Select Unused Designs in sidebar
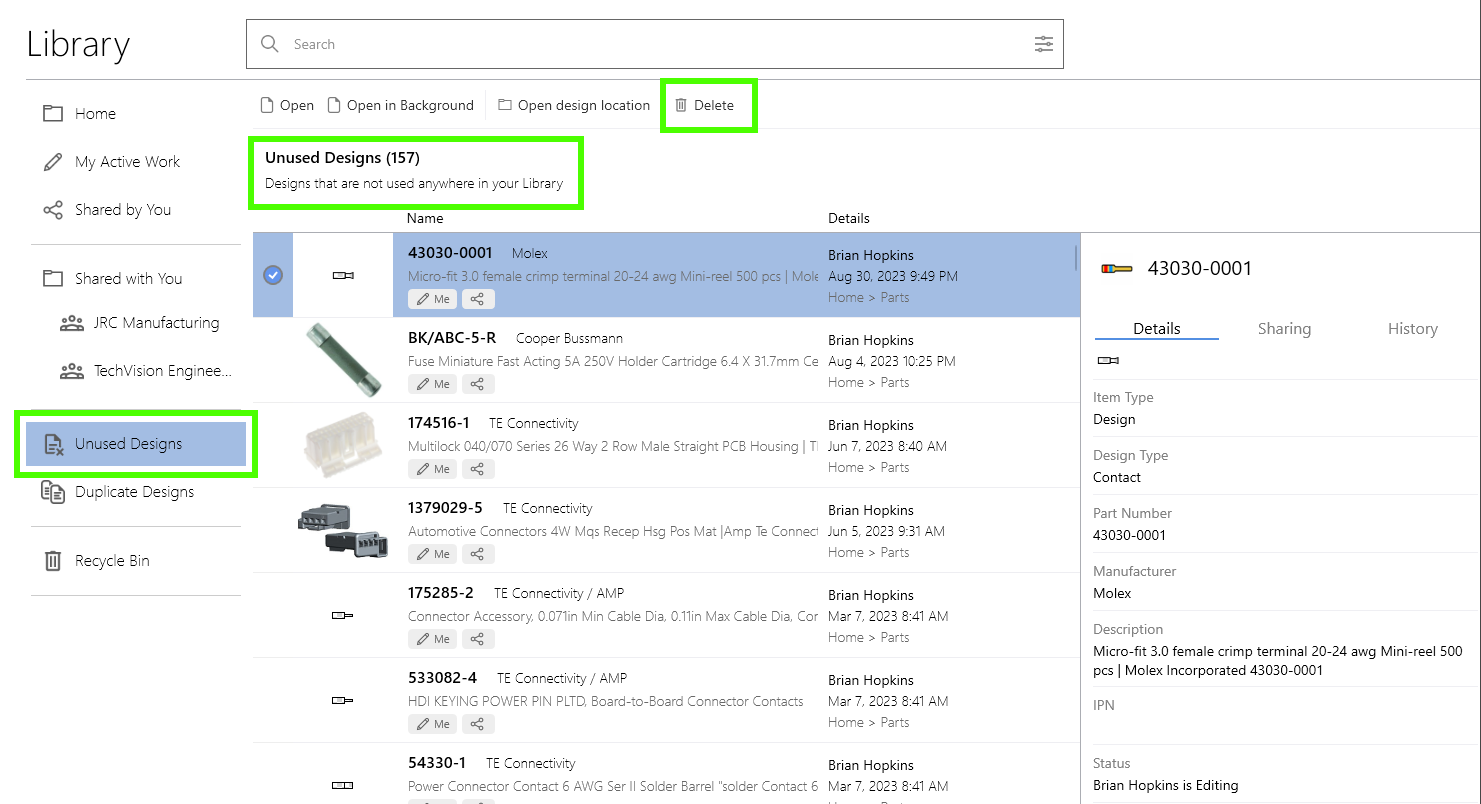 tap(136, 444)
